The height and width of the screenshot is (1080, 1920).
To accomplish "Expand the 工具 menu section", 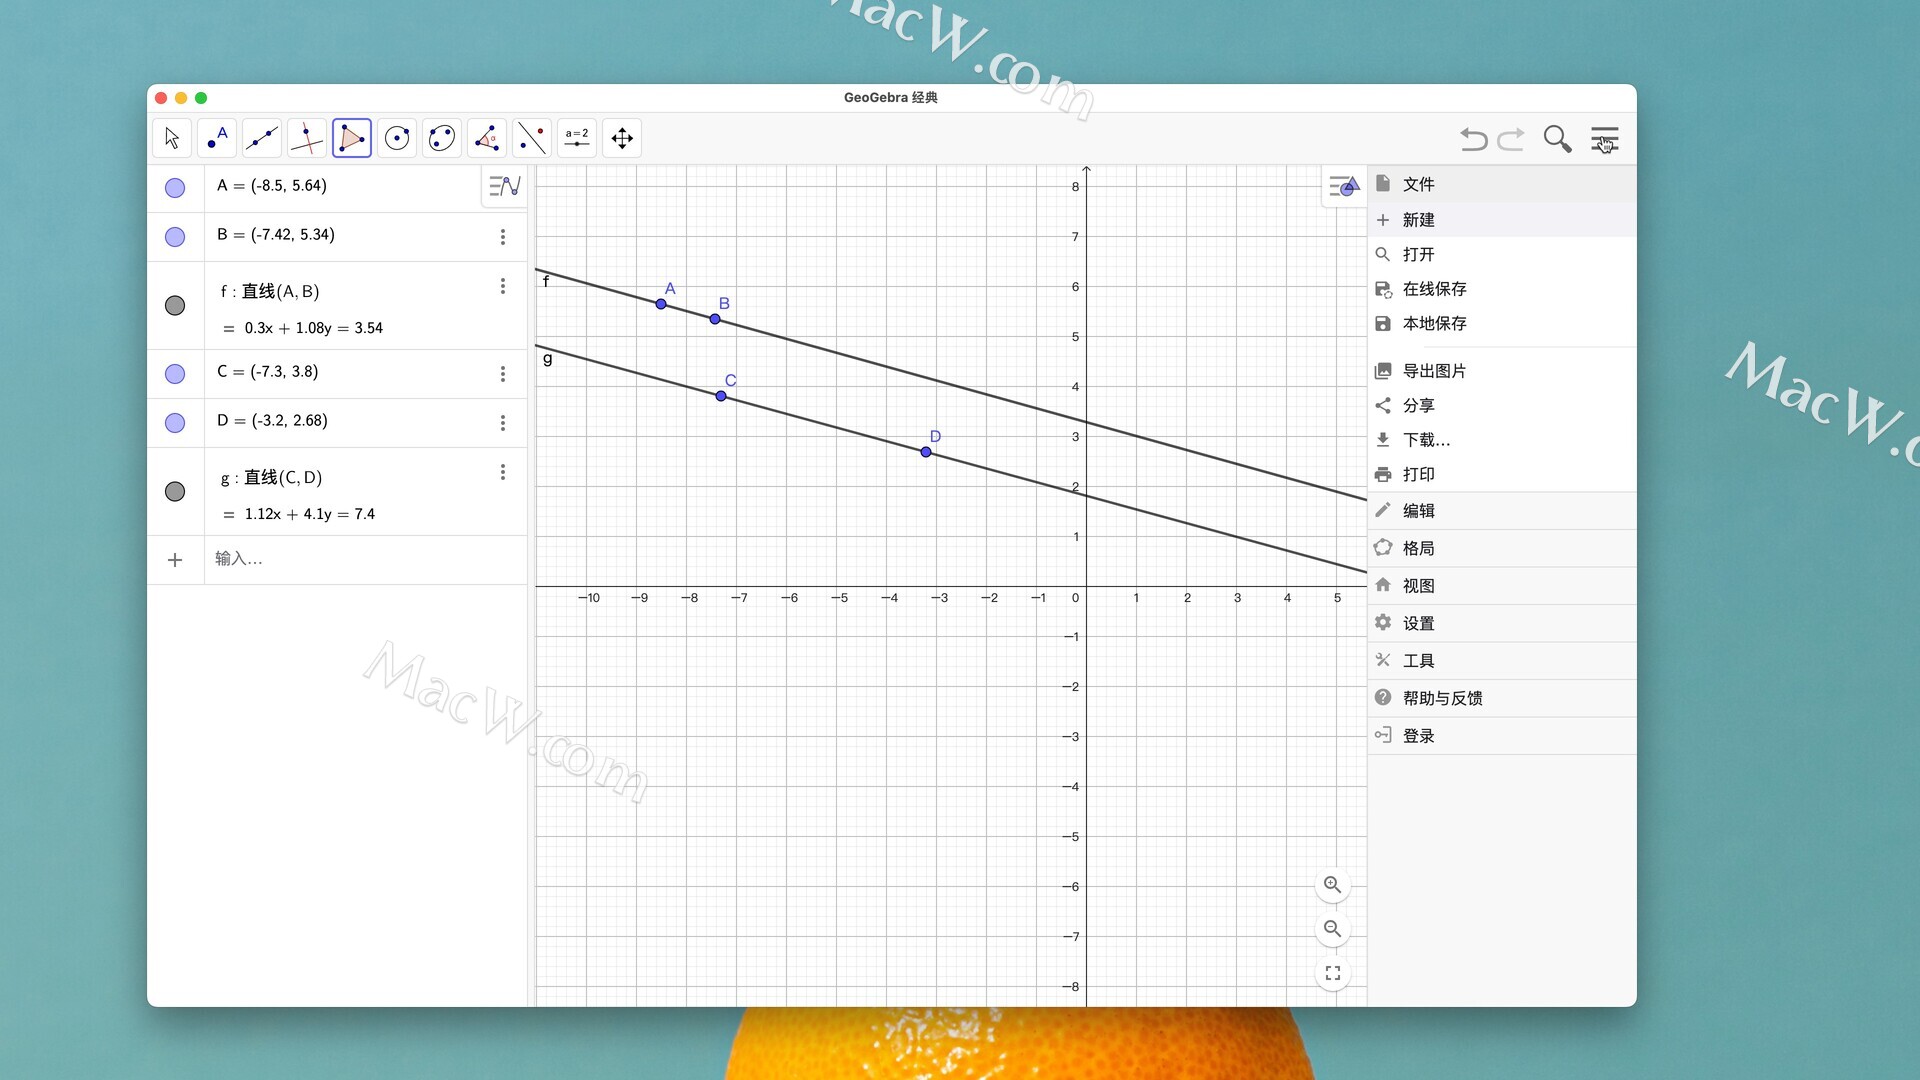I will click(x=1502, y=661).
